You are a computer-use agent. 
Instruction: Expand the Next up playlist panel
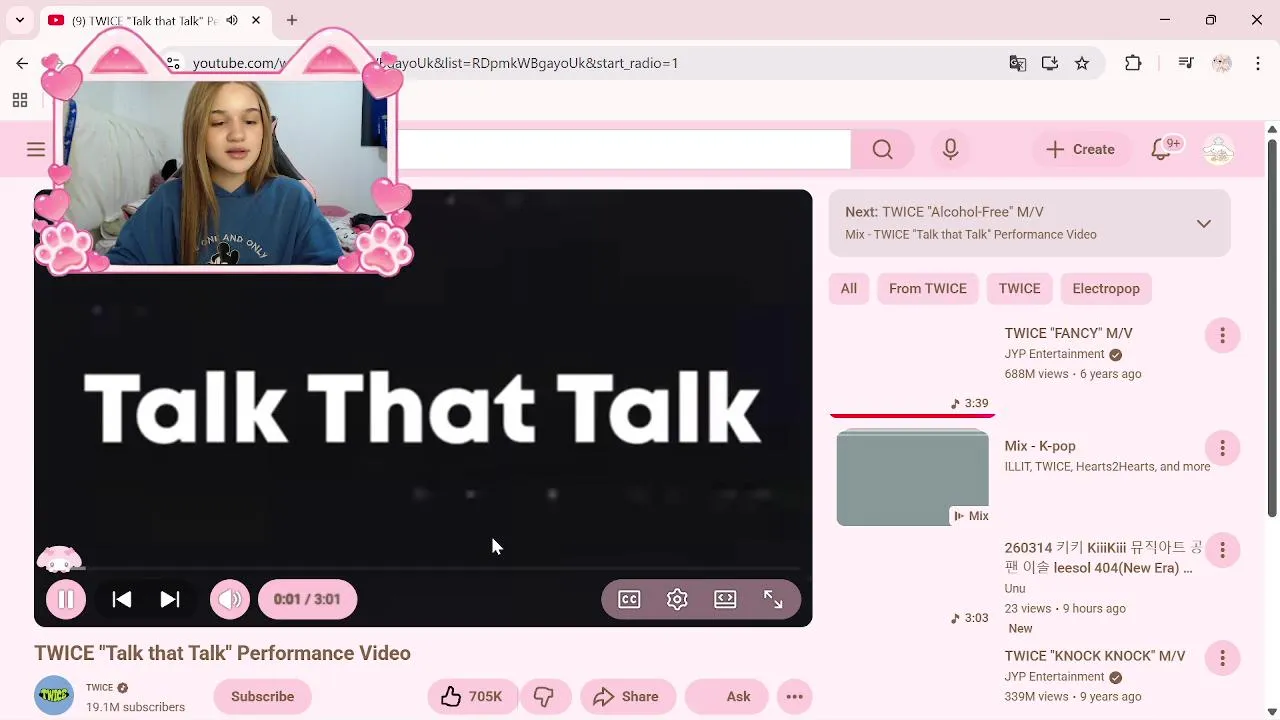[1204, 223]
